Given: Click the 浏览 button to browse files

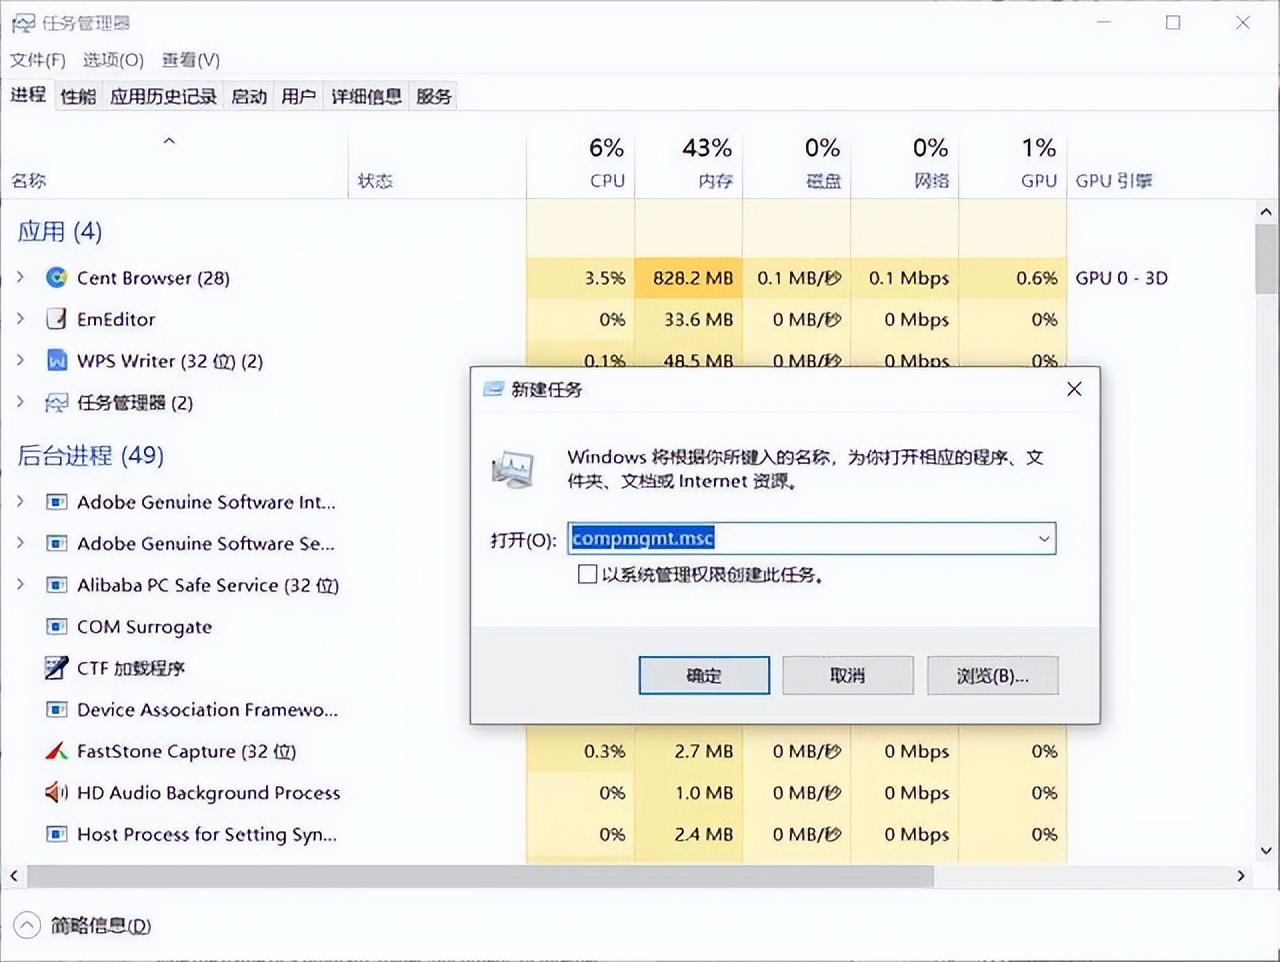Looking at the screenshot, I should pos(992,675).
